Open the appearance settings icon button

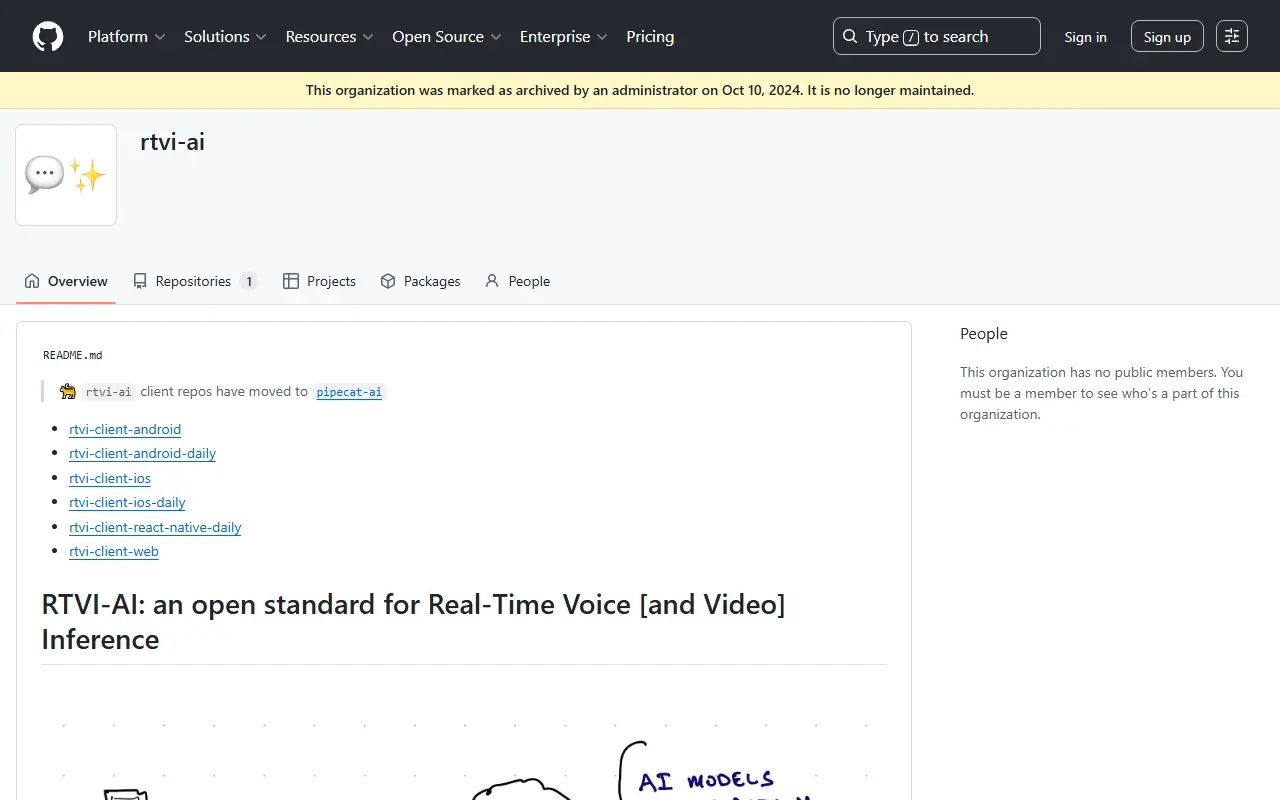pyautogui.click(x=1232, y=37)
